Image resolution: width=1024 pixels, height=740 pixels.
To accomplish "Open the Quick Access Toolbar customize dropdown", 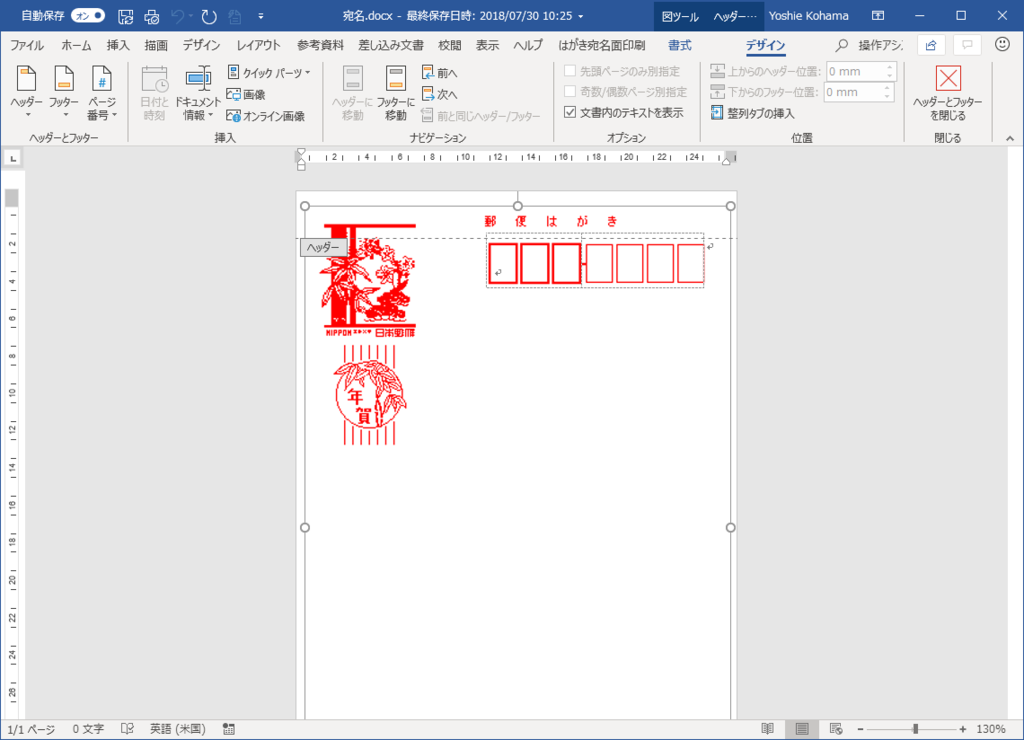I will 261,16.
